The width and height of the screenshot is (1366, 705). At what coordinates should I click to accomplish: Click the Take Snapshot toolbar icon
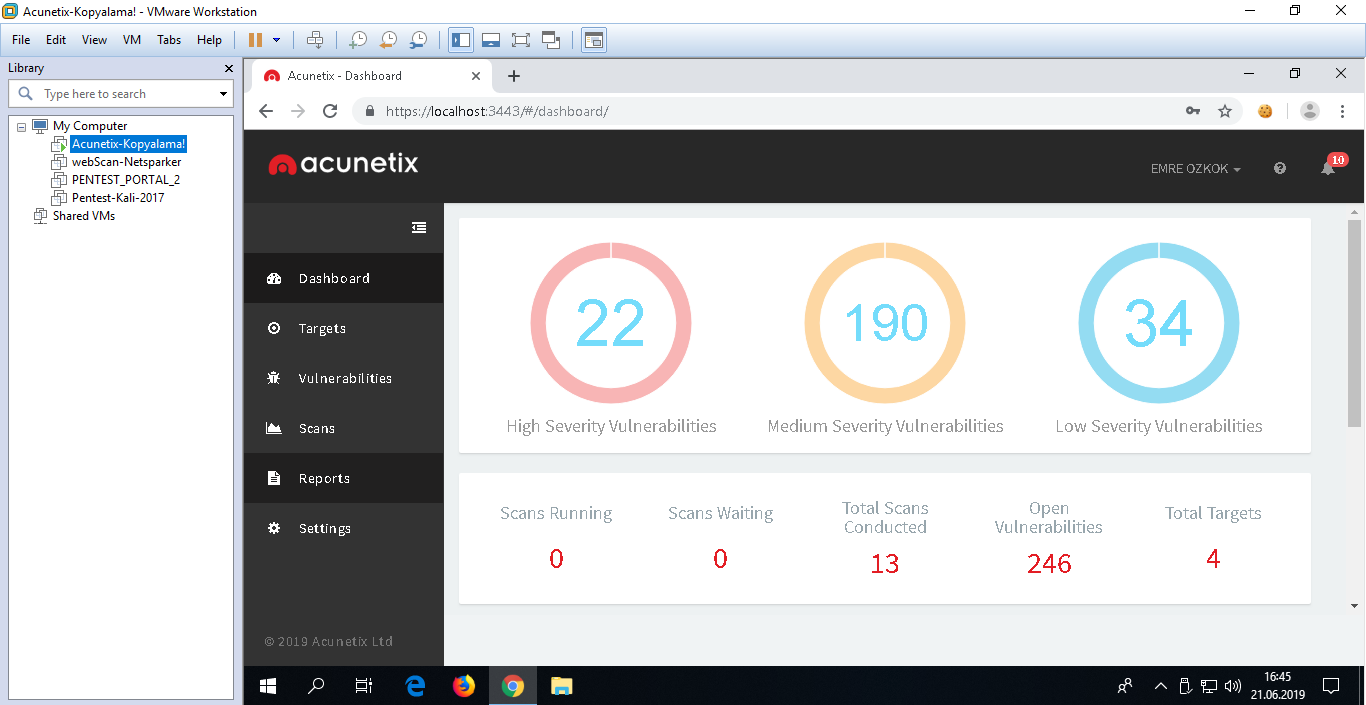coord(357,40)
